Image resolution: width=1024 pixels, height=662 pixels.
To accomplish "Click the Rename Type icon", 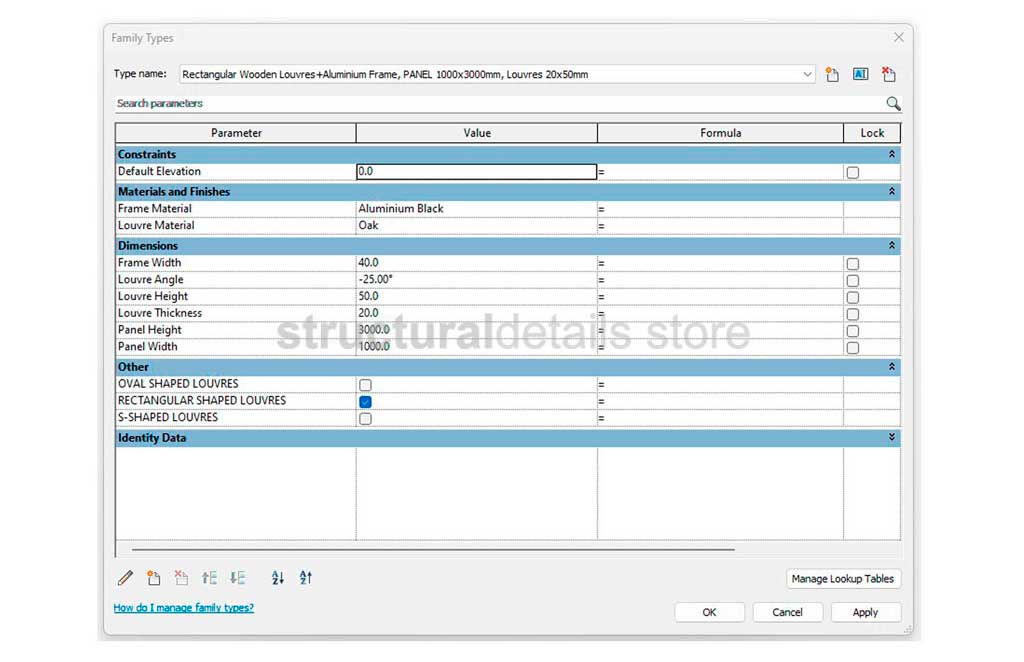I will [860, 75].
